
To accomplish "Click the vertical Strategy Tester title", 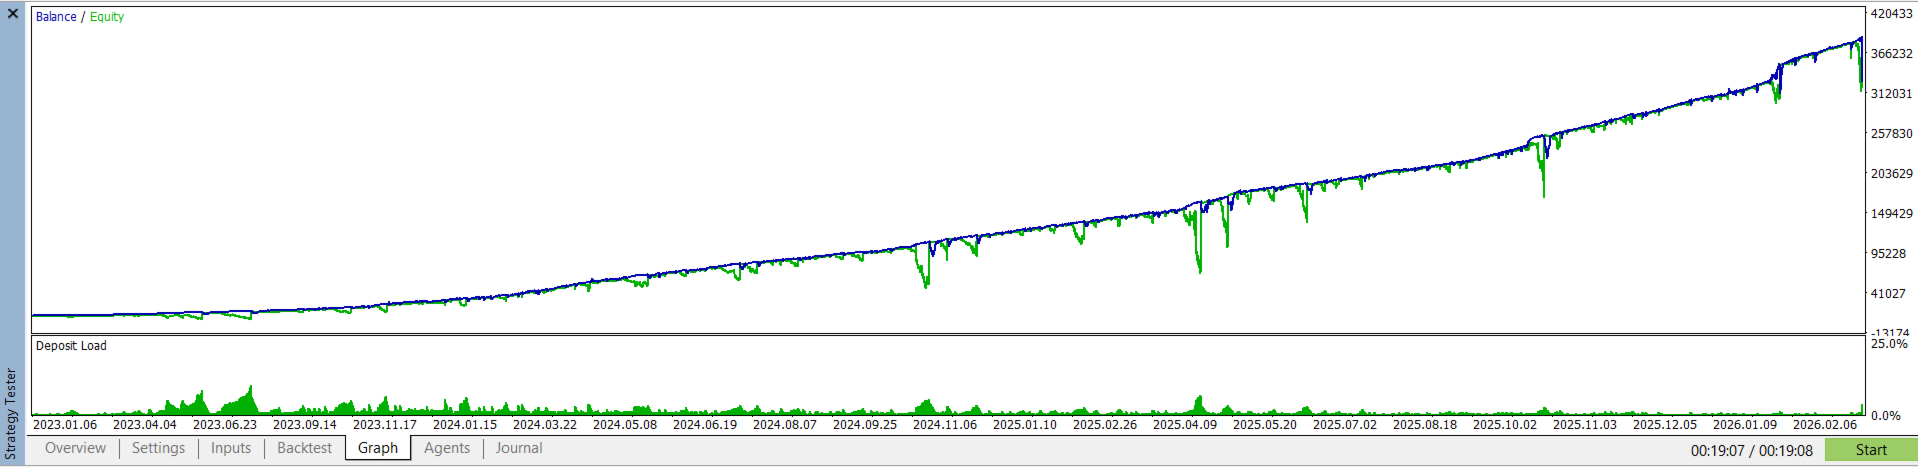I will point(12,413).
